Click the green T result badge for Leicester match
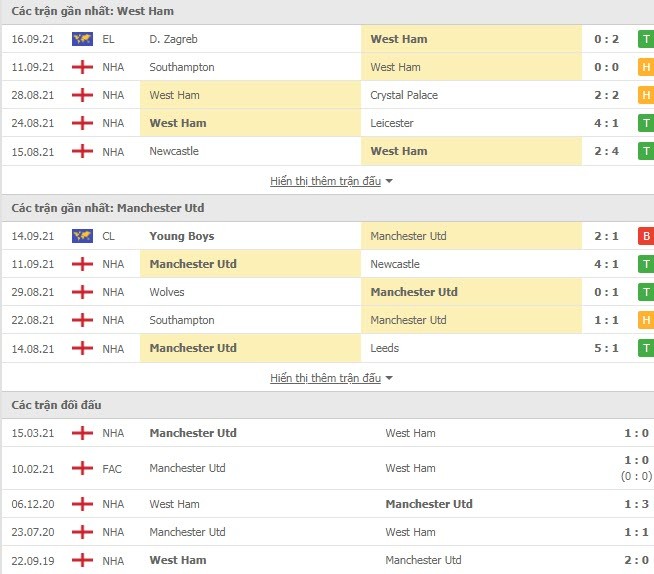This screenshot has height=574, width=654. (646, 123)
